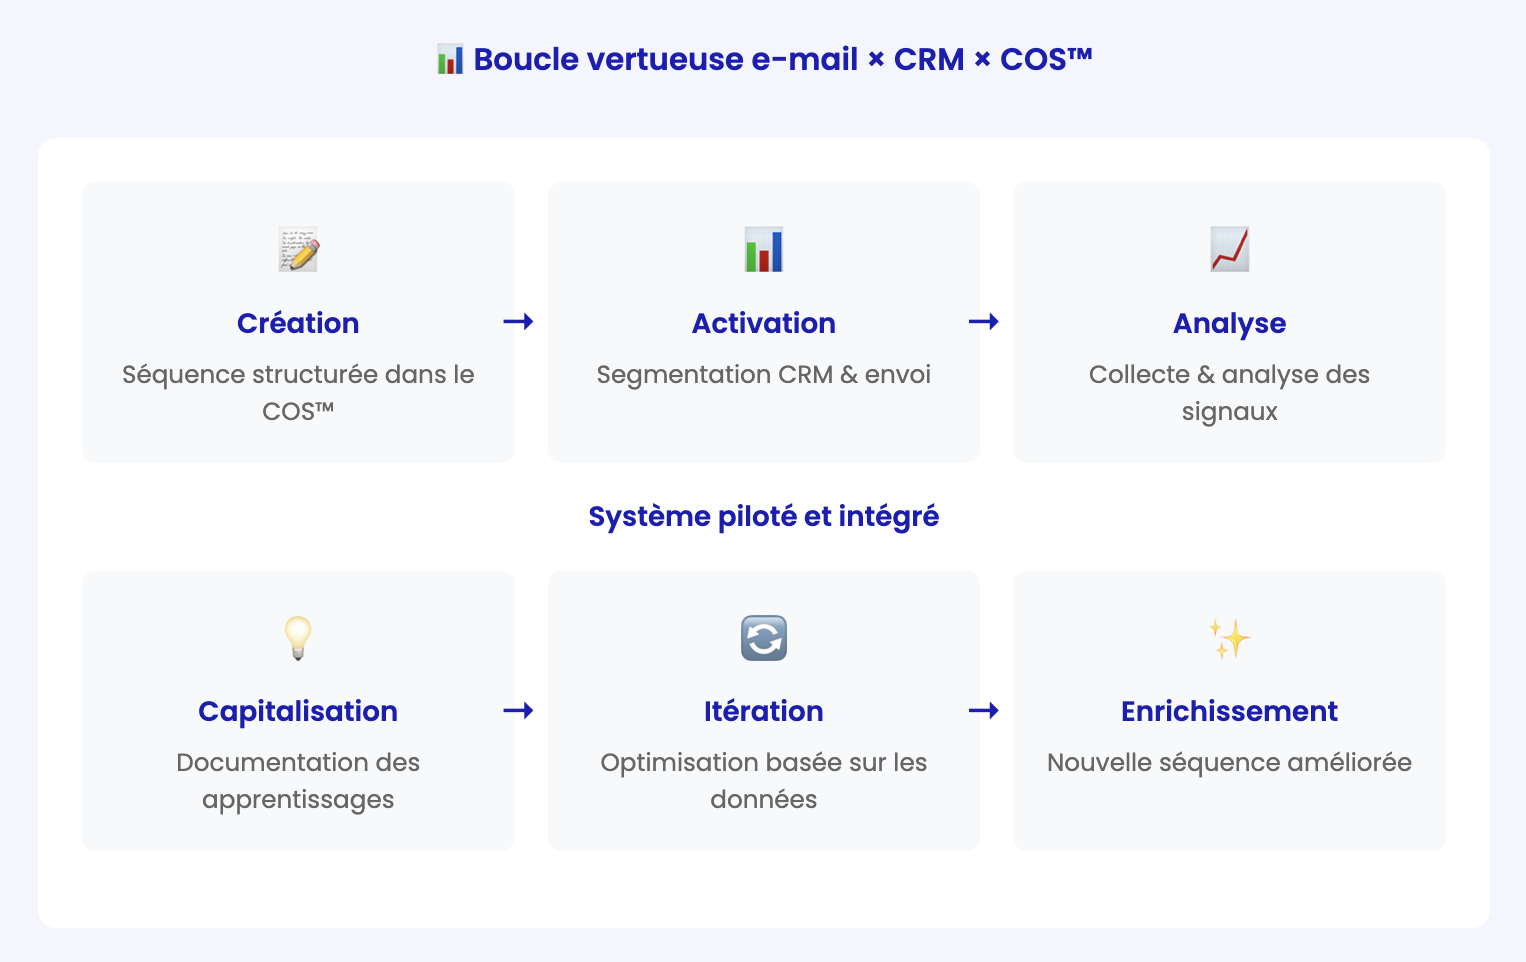Click the refresh arrows icon above Itération
This screenshot has width=1526, height=962.
(x=764, y=638)
